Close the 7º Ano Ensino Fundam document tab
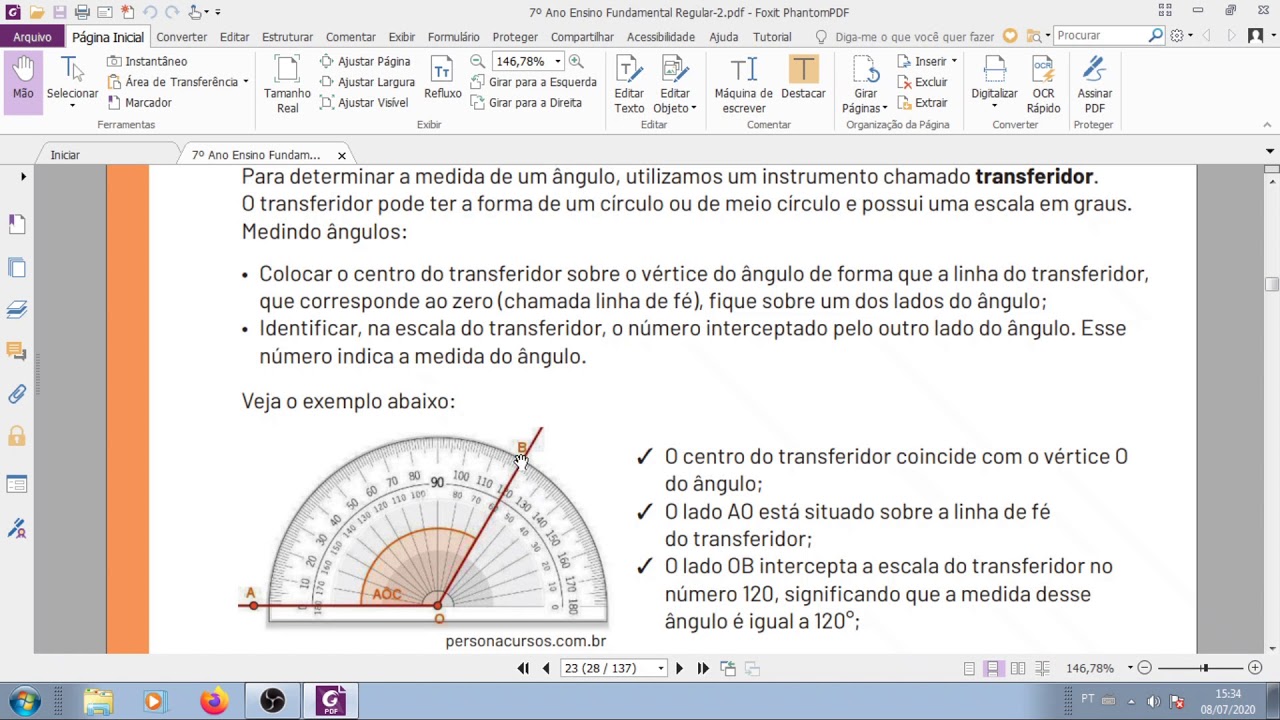The width and height of the screenshot is (1280, 720). pos(341,155)
